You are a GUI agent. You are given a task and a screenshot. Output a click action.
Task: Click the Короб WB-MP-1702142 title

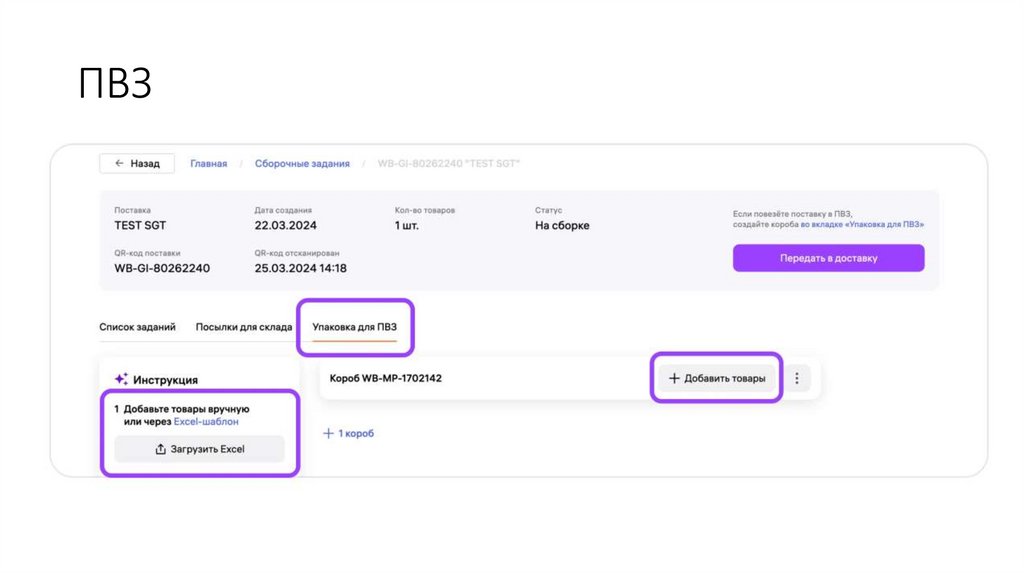[x=386, y=379]
